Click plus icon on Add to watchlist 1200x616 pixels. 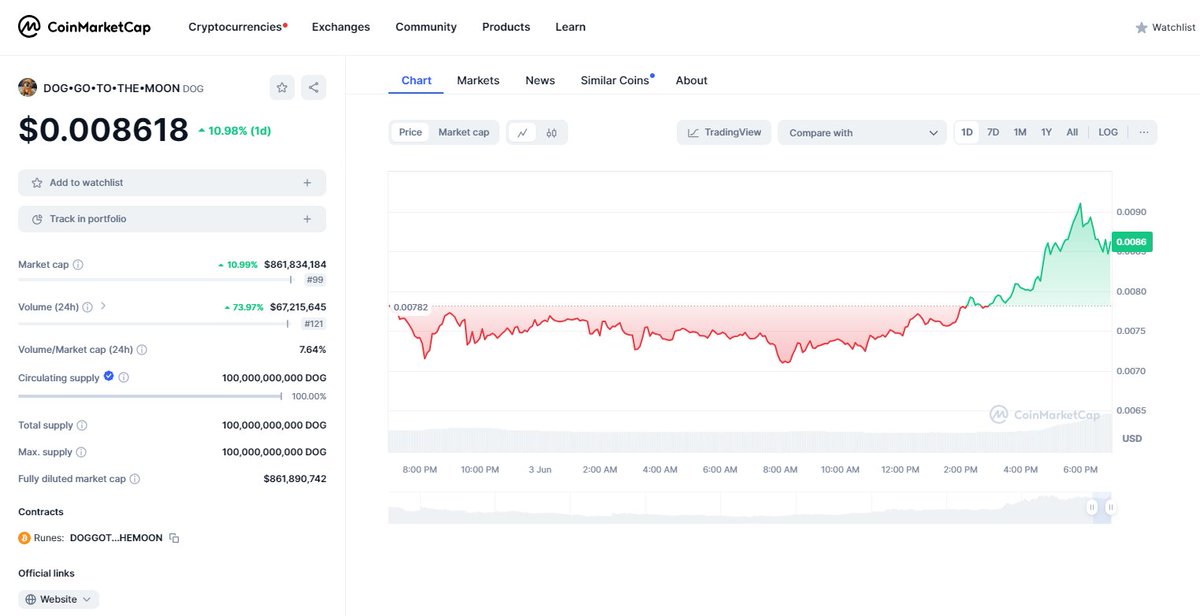(307, 183)
